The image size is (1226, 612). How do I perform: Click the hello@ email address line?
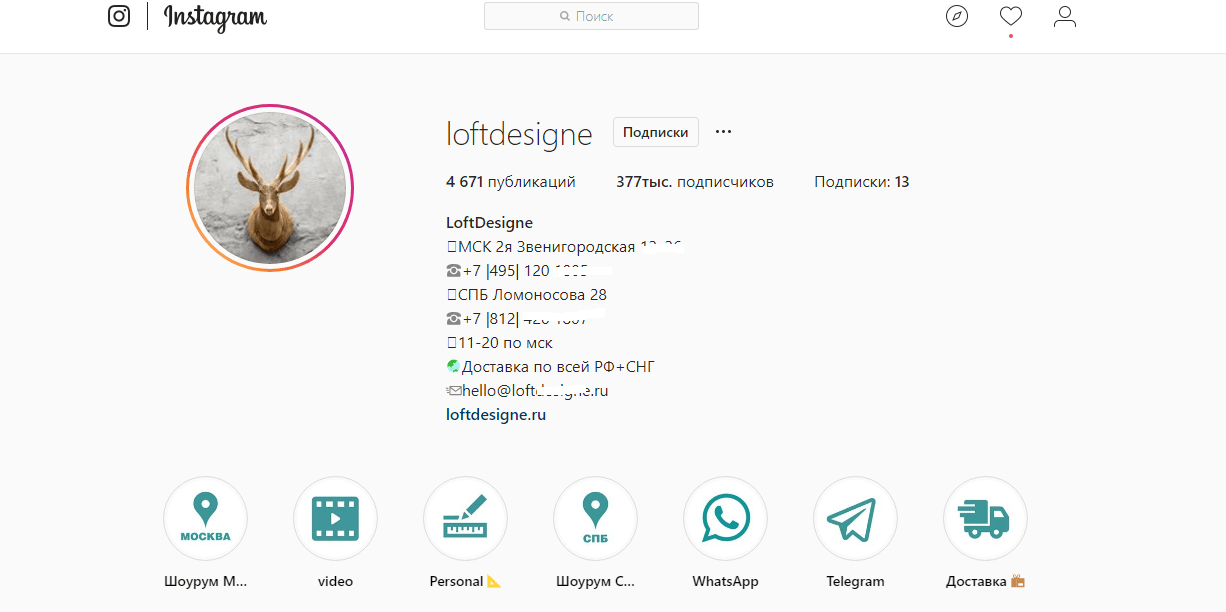527,391
